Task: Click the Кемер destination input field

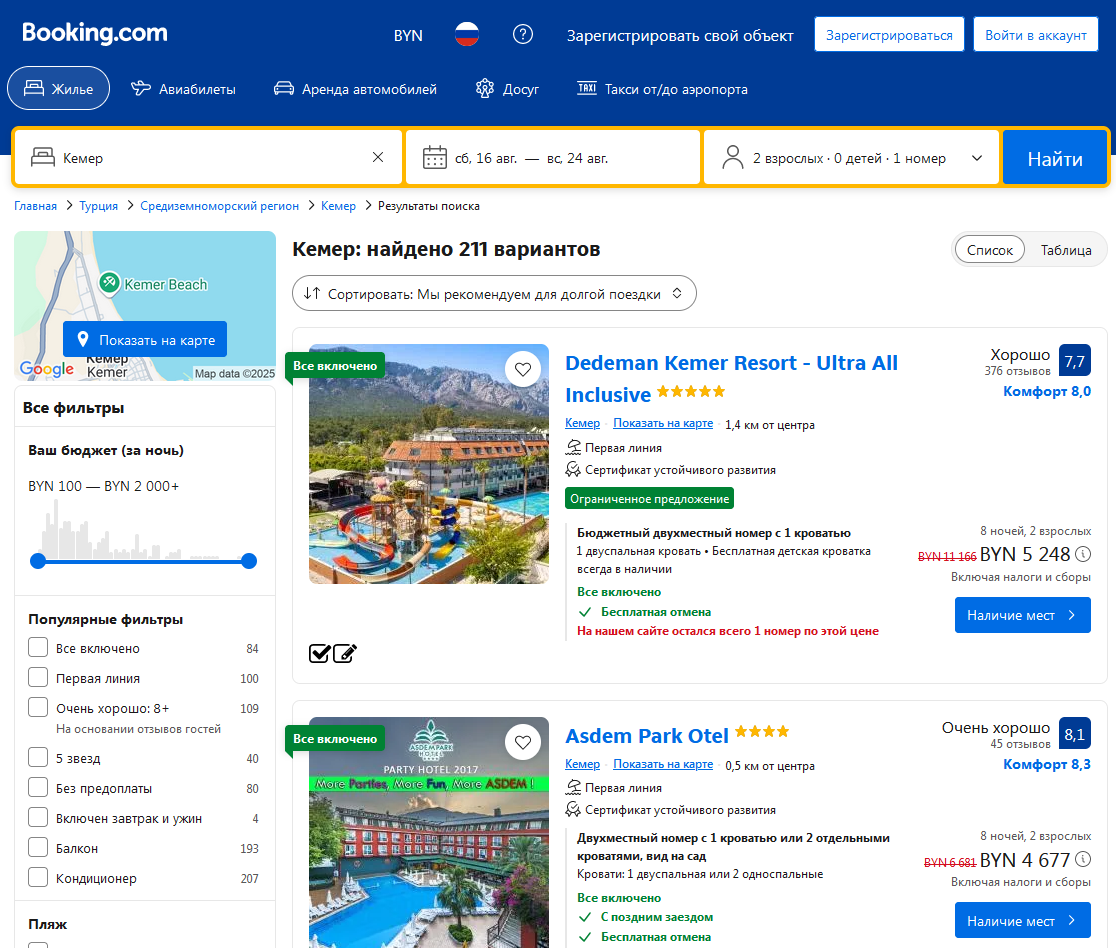Action: click(x=208, y=157)
